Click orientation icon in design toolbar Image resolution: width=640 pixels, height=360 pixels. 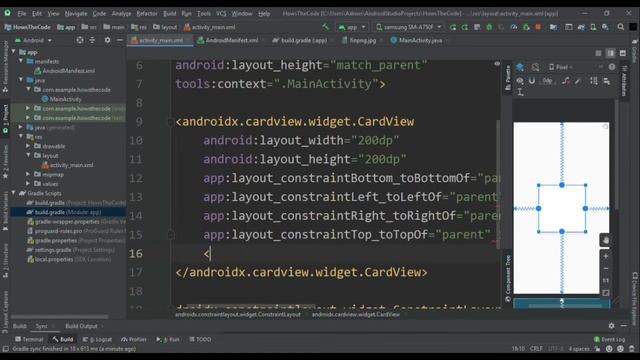(535, 67)
